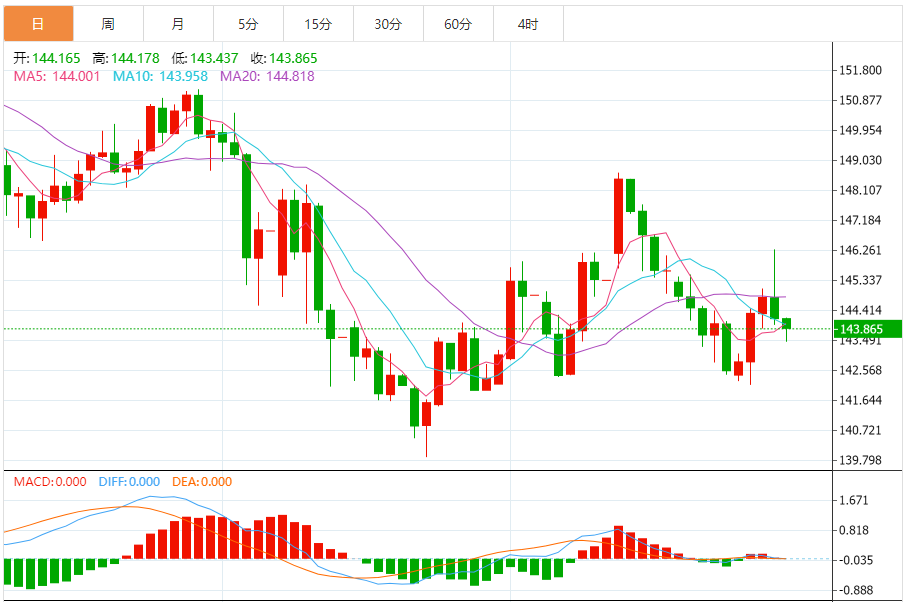The width and height of the screenshot is (909, 602).
Task: Click the close price 143.865 value
Action: (293, 58)
